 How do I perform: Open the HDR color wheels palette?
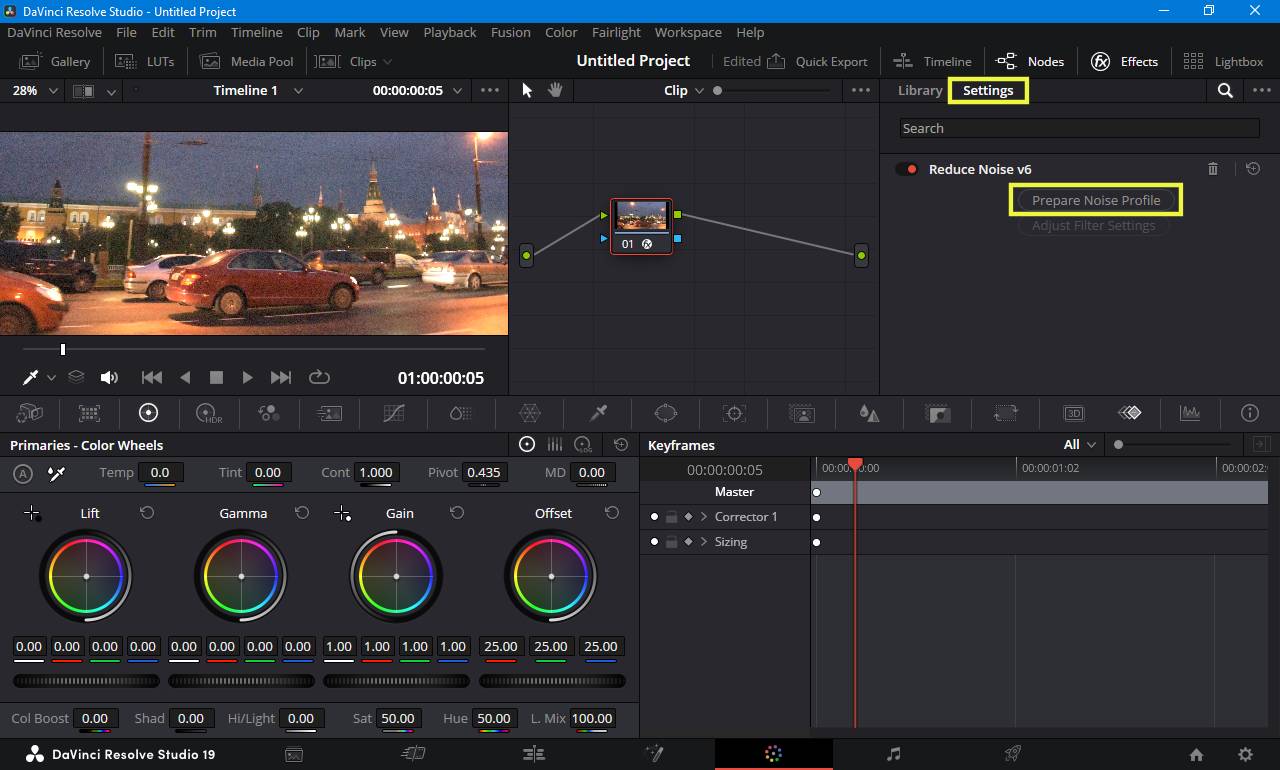(208, 413)
